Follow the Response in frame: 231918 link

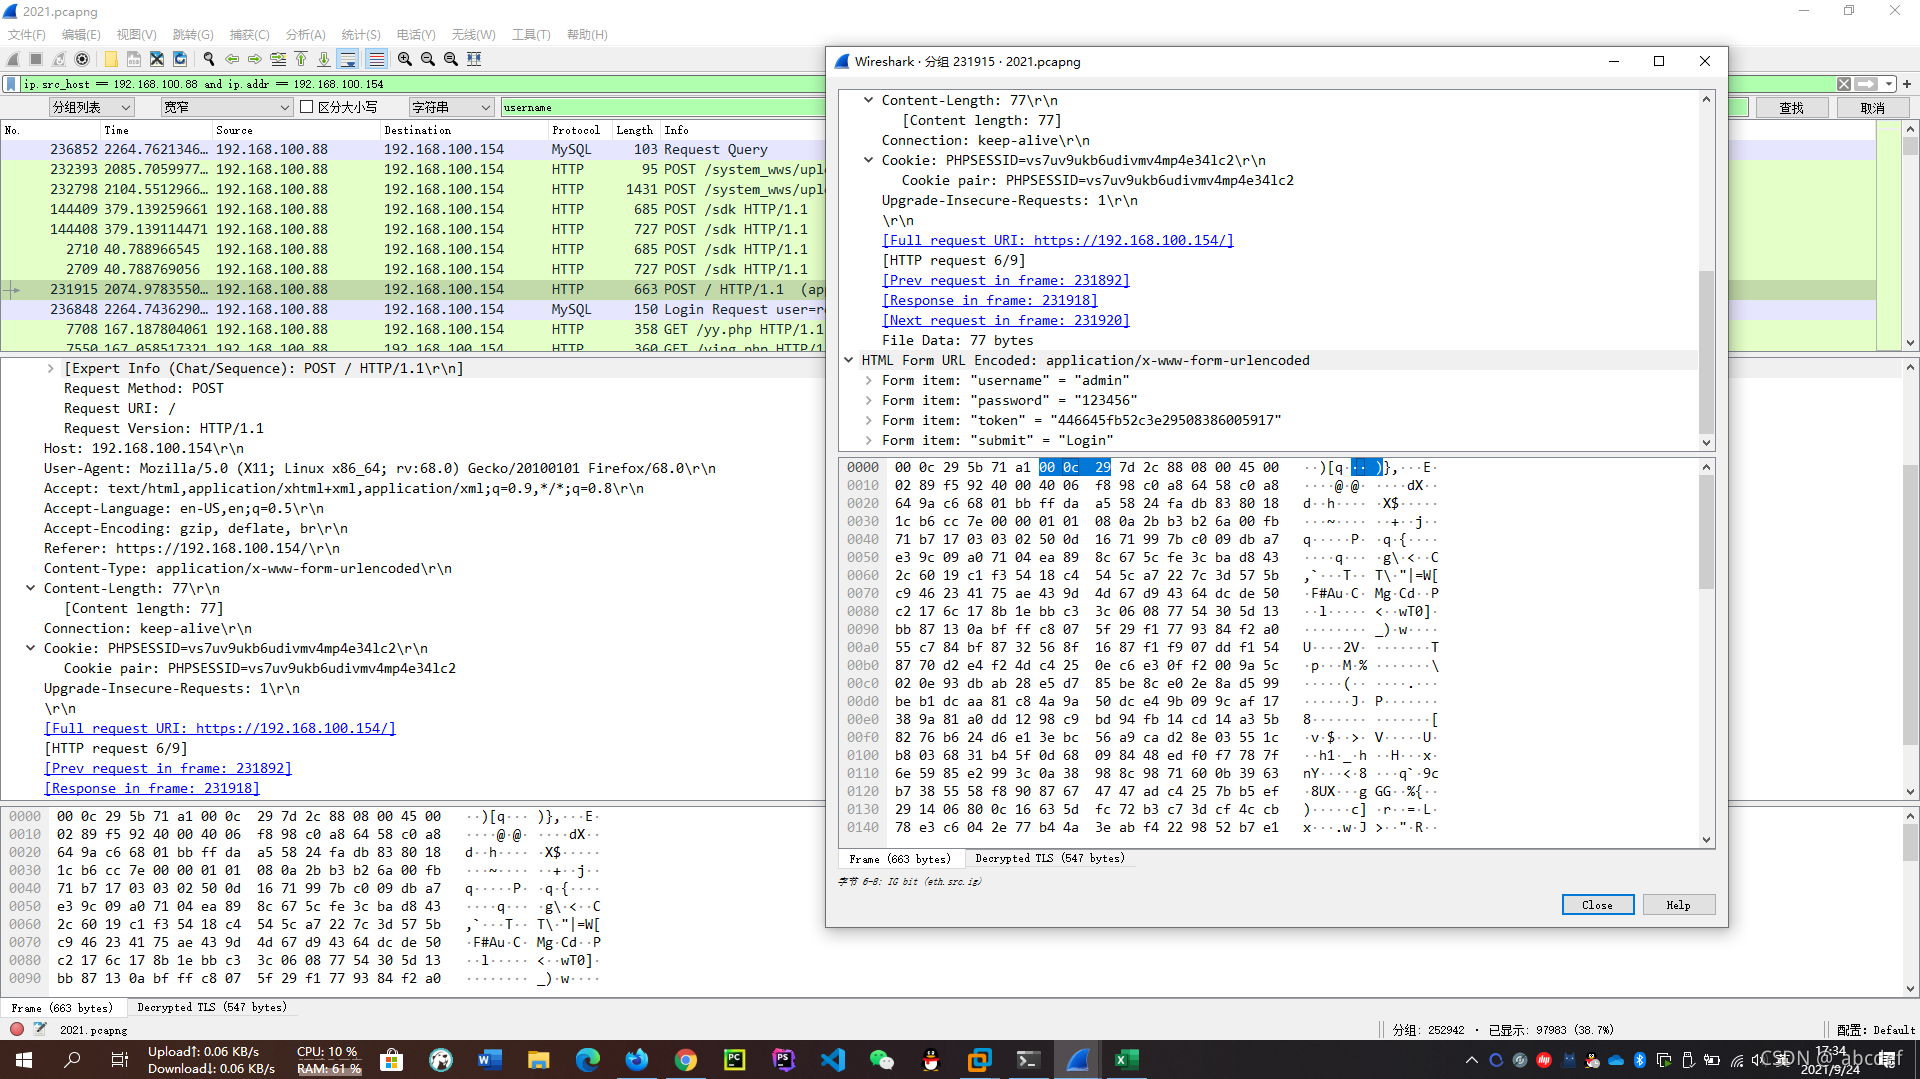click(989, 300)
